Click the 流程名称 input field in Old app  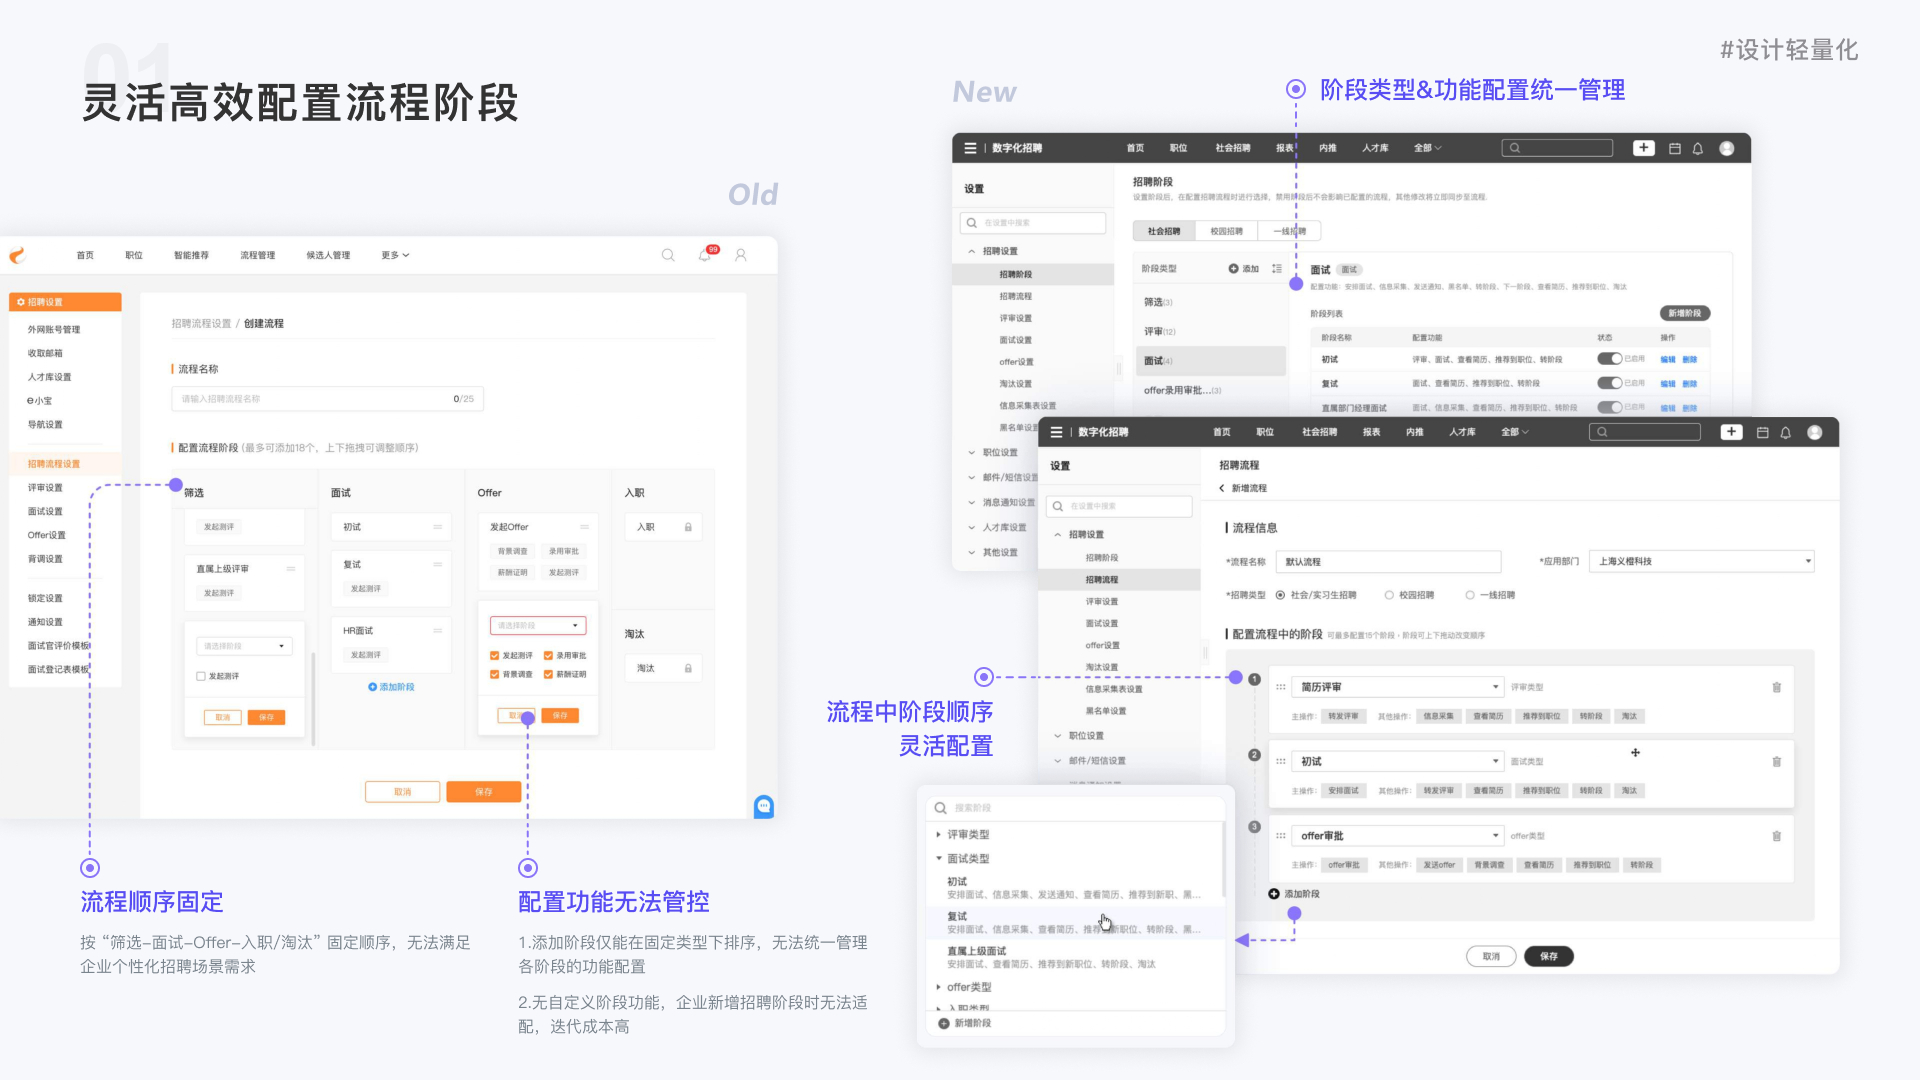(x=327, y=399)
